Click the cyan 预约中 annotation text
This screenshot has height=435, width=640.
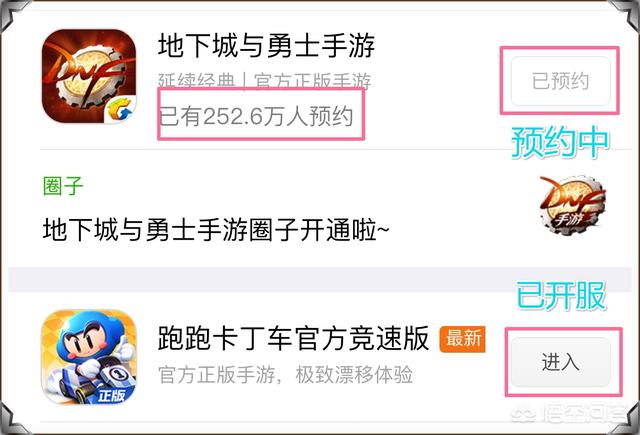pos(560,142)
